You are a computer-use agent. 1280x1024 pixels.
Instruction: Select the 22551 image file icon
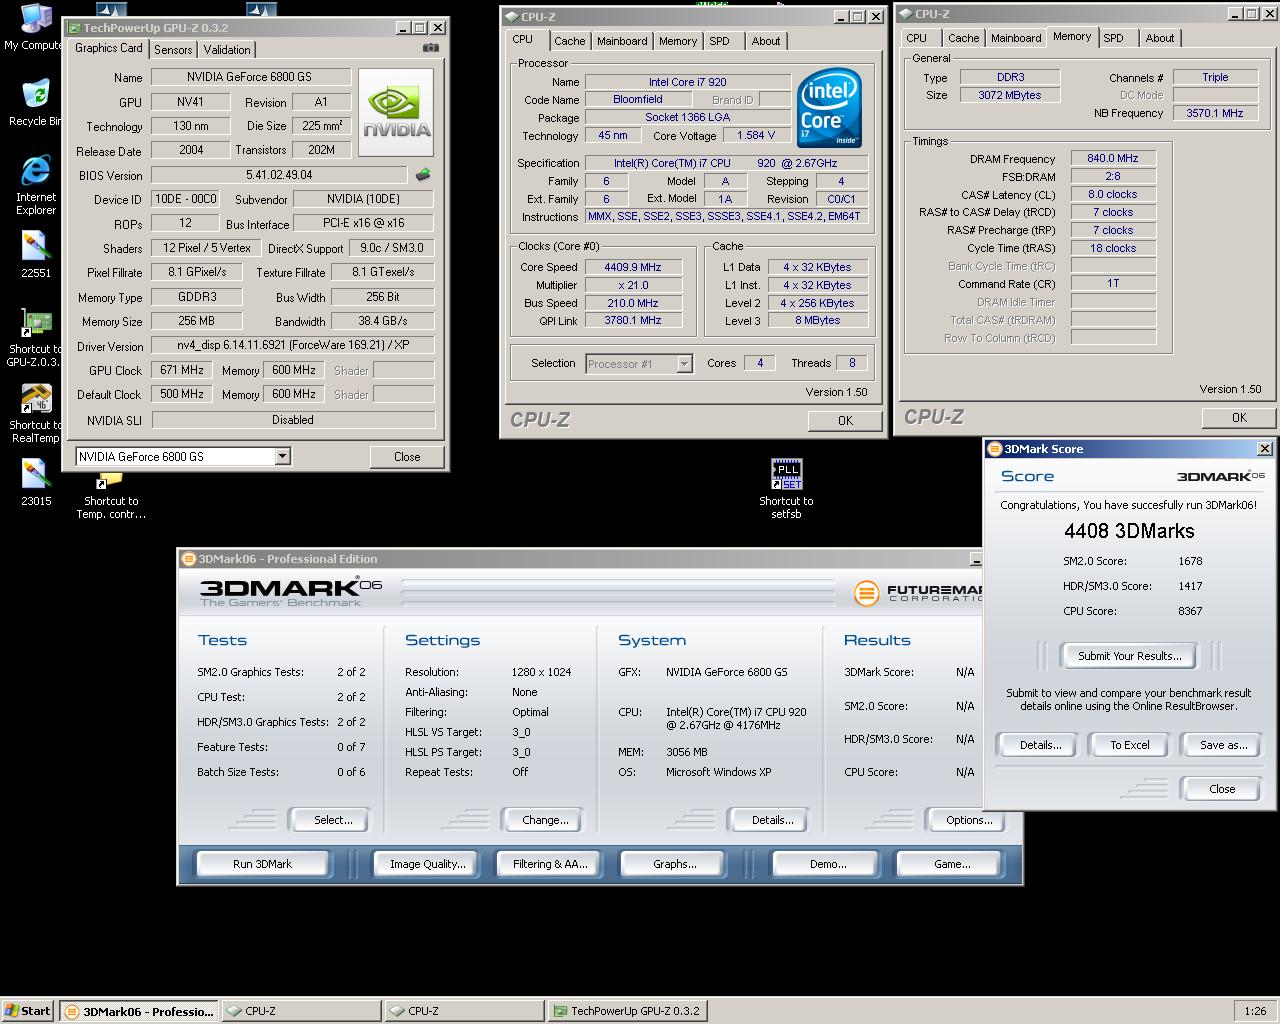(x=35, y=255)
